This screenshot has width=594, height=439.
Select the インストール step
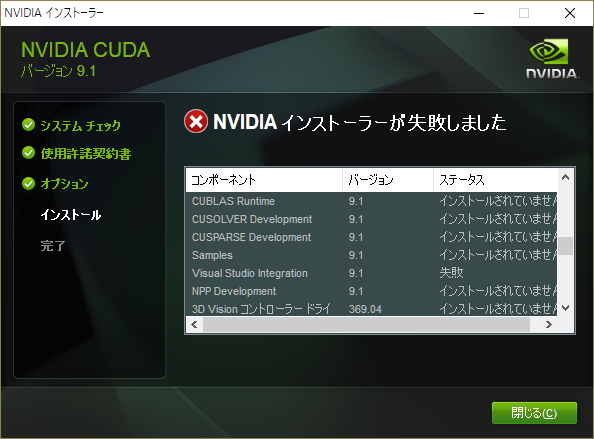71,215
